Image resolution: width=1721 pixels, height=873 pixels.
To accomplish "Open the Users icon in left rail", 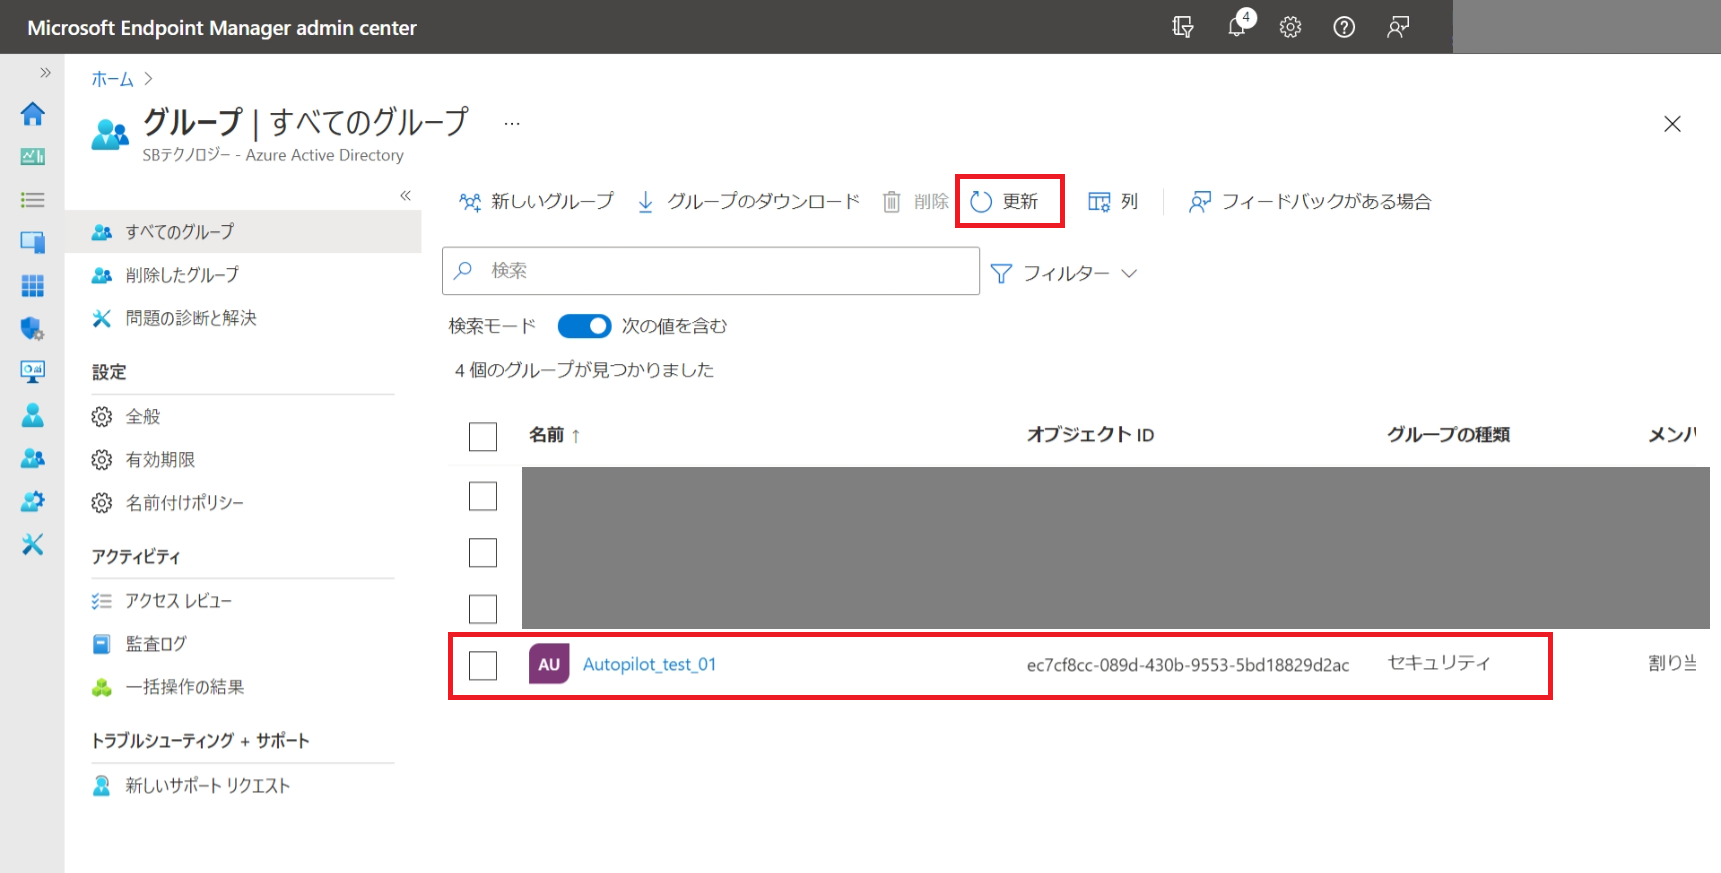I will click(x=32, y=414).
